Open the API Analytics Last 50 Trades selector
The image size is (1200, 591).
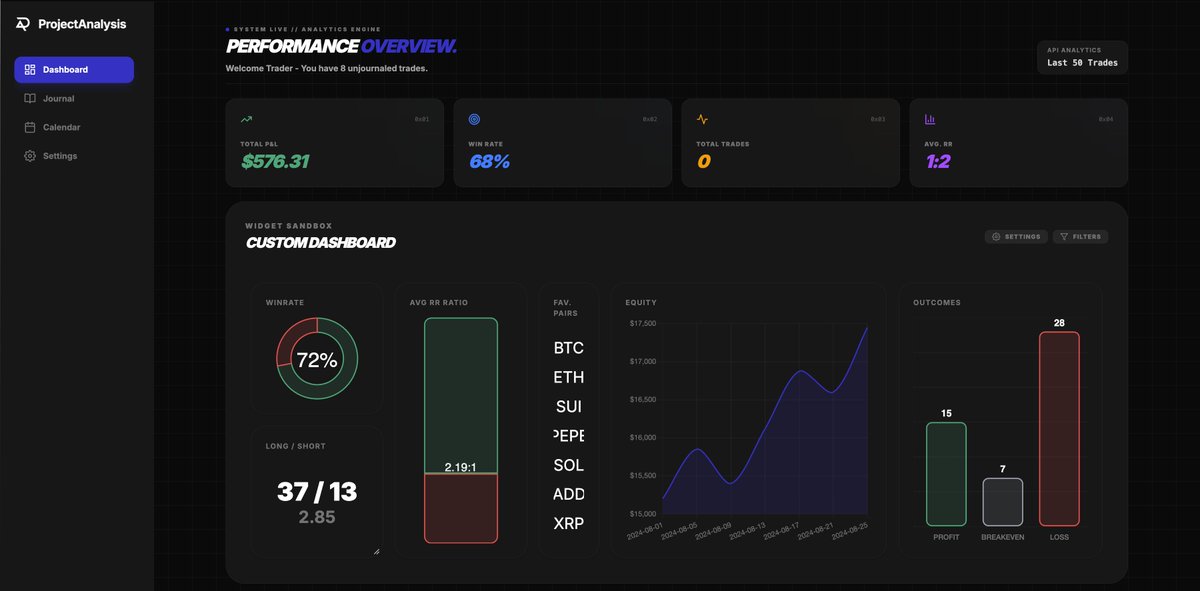[1082, 57]
